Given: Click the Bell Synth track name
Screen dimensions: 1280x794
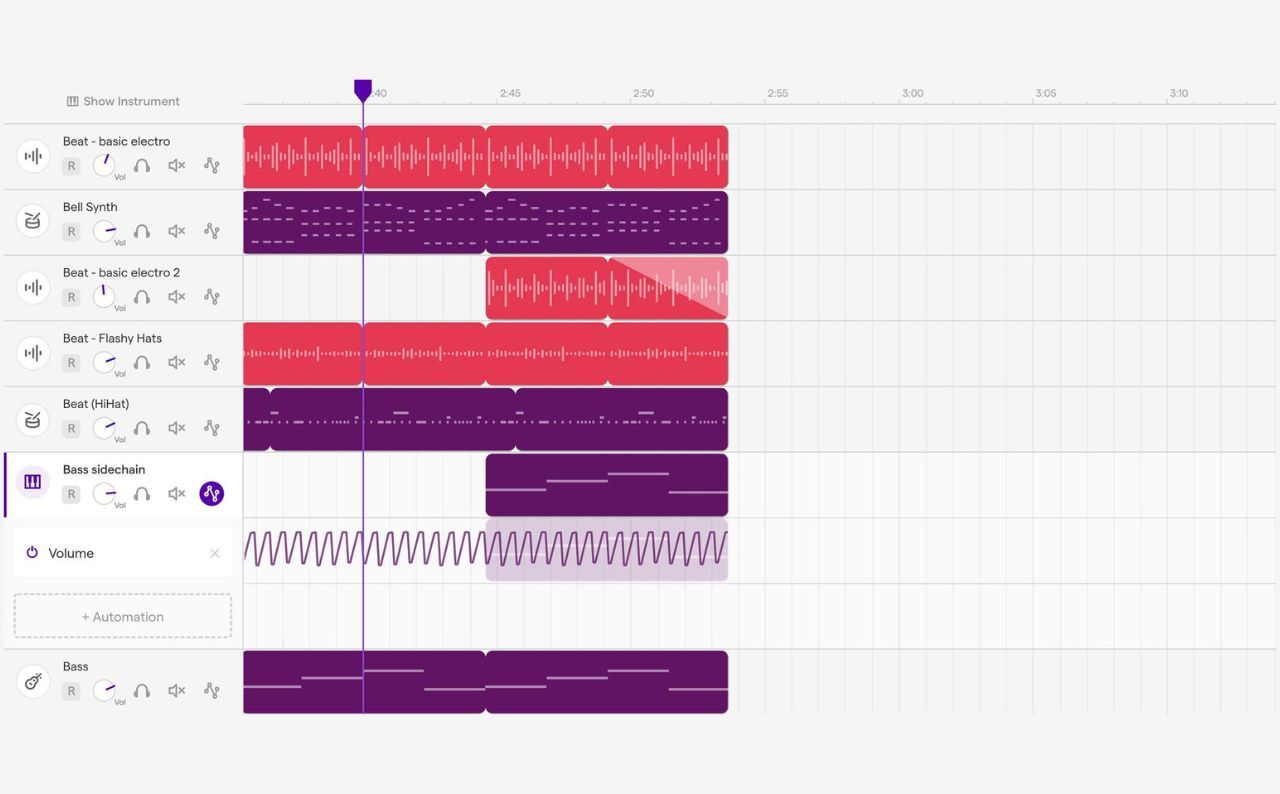Looking at the screenshot, I should click(x=90, y=207).
